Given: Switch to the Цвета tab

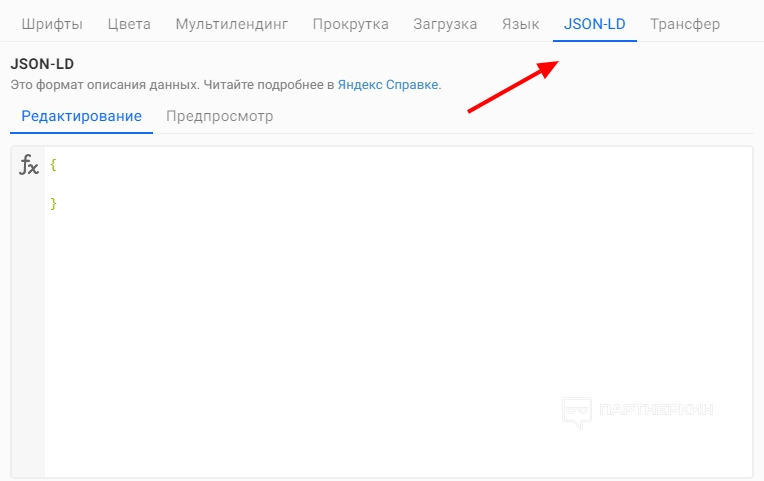Looking at the screenshot, I should coord(129,24).
